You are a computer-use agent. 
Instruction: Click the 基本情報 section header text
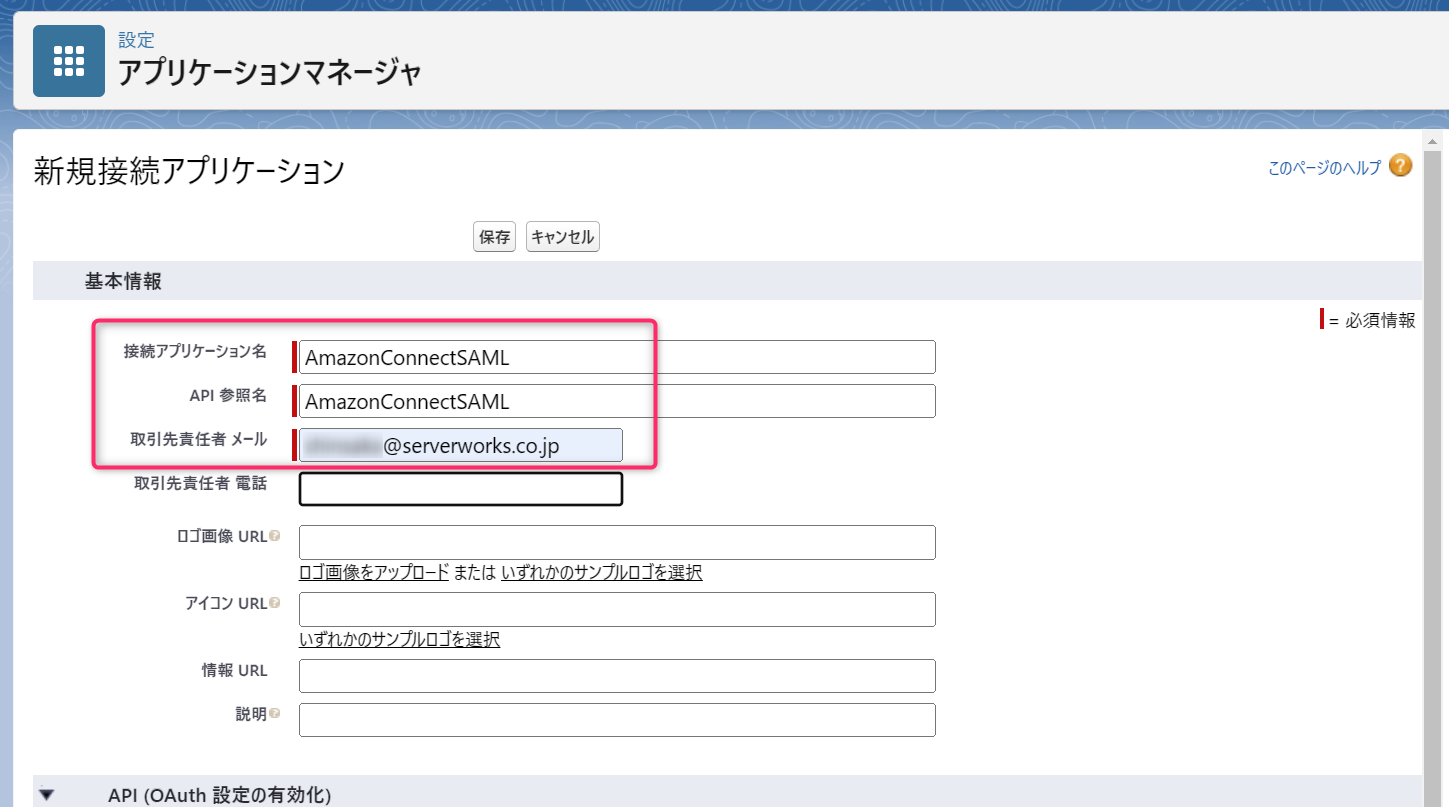click(x=123, y=281)
